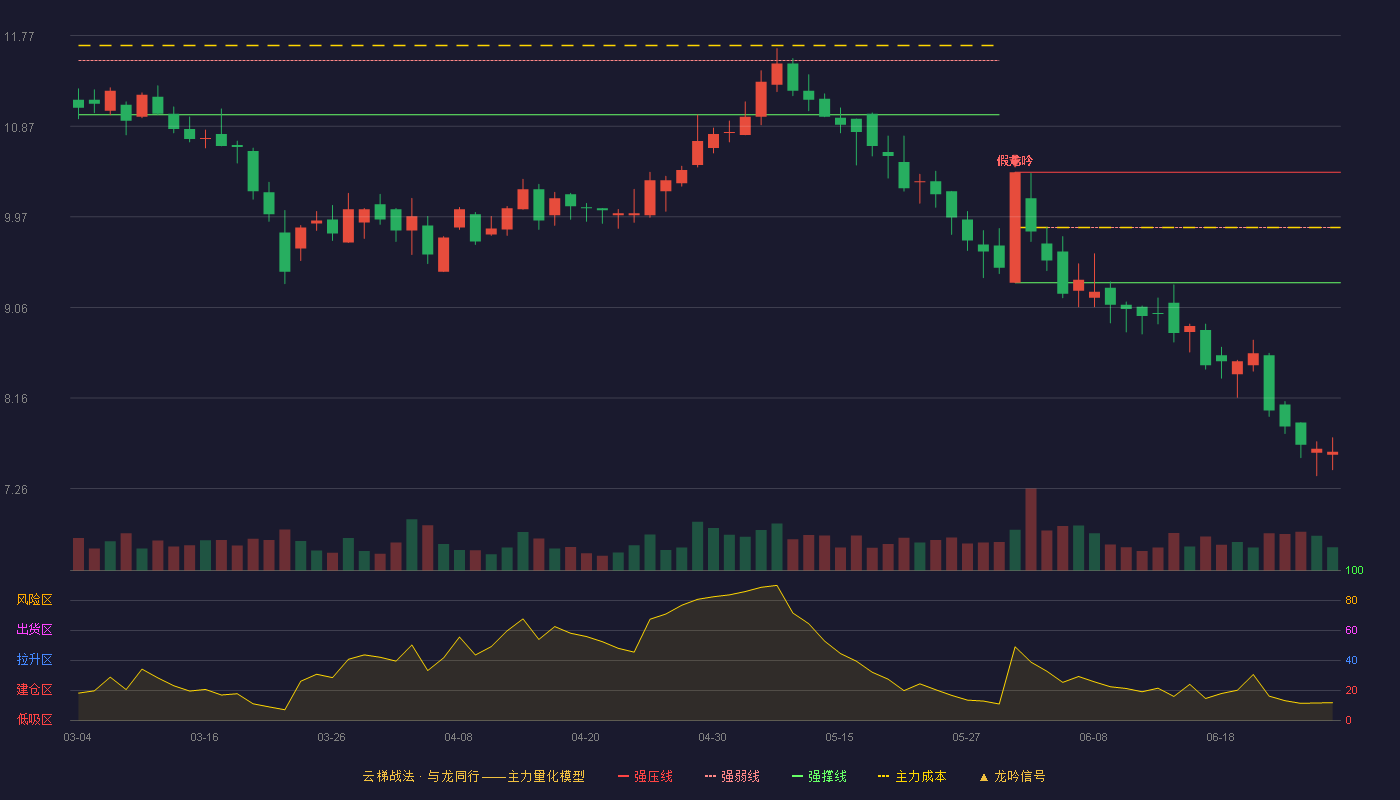
Task: Click the 03-16 date label
Action: click(x=204, y=737)
